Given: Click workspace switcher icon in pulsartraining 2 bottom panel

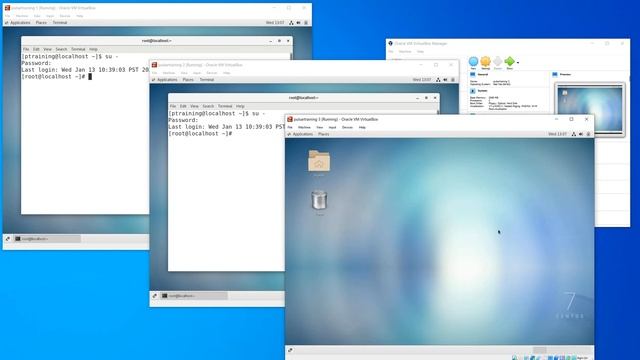Looking at the screenshot, I should click(x=155, y=296).
